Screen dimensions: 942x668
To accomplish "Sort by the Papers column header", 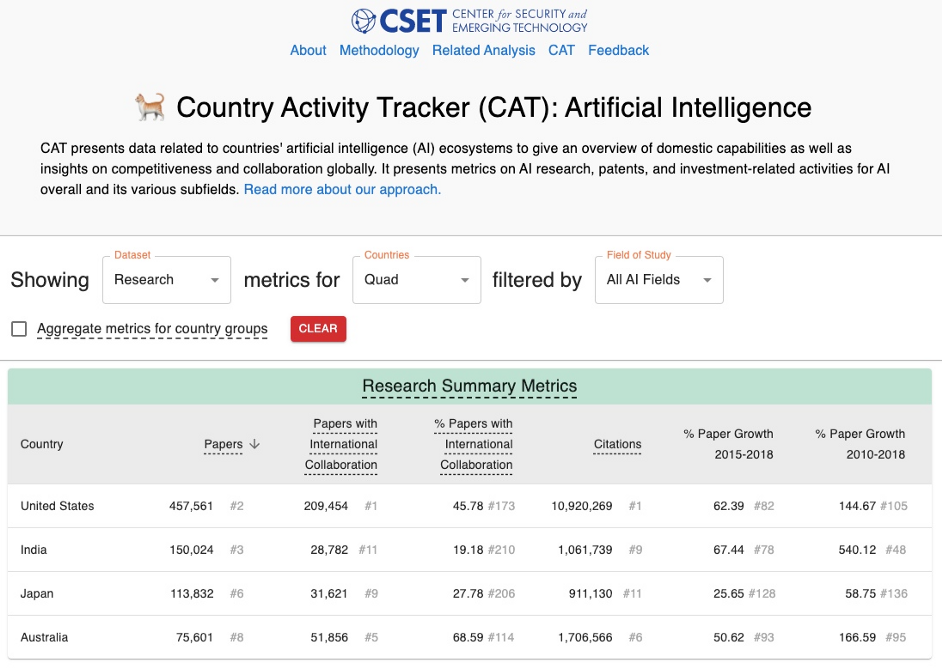I will (223, 444).
